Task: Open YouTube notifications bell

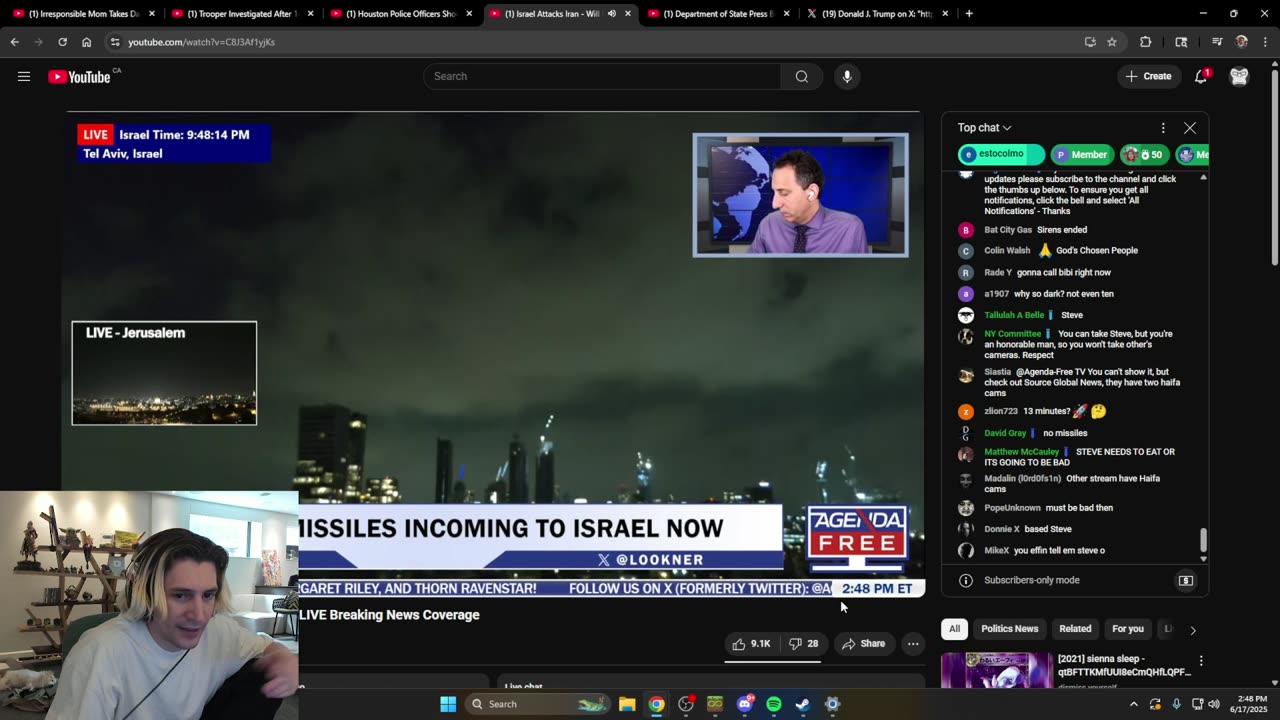Action: point(1201,76)
